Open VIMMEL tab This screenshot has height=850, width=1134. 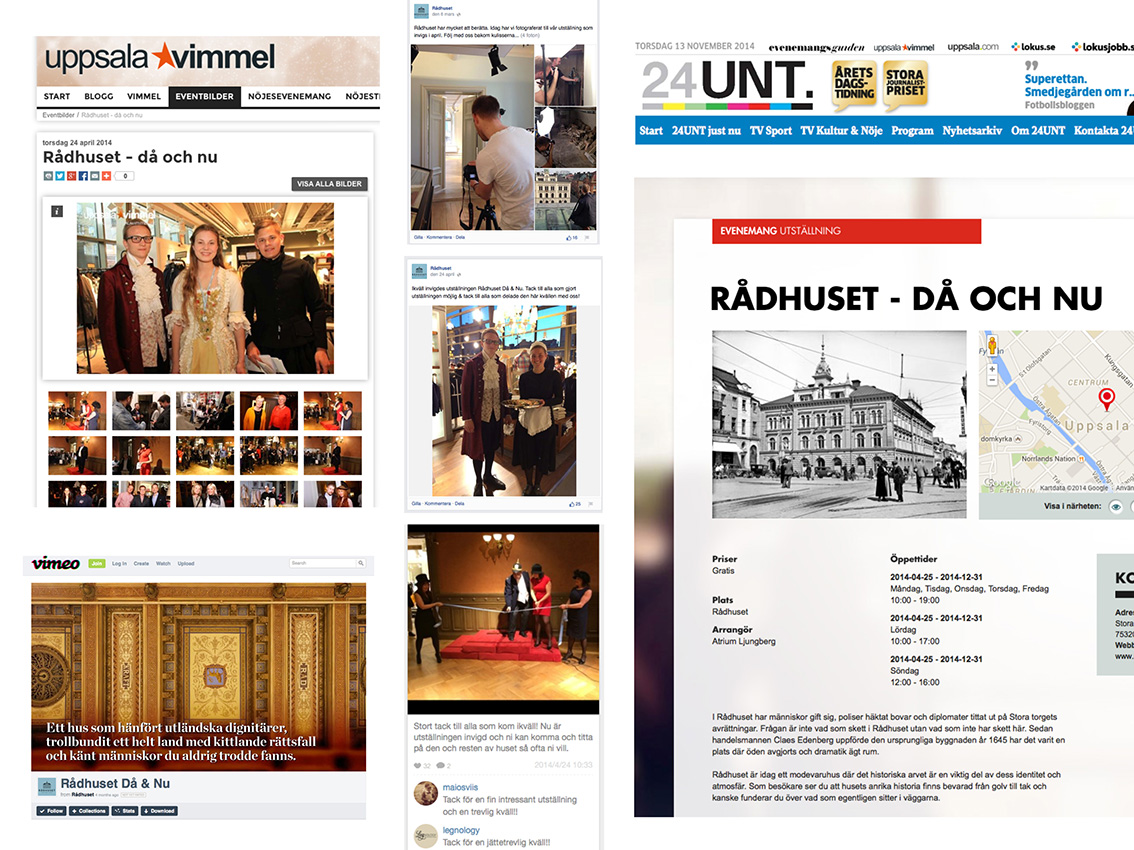[144, 96]
